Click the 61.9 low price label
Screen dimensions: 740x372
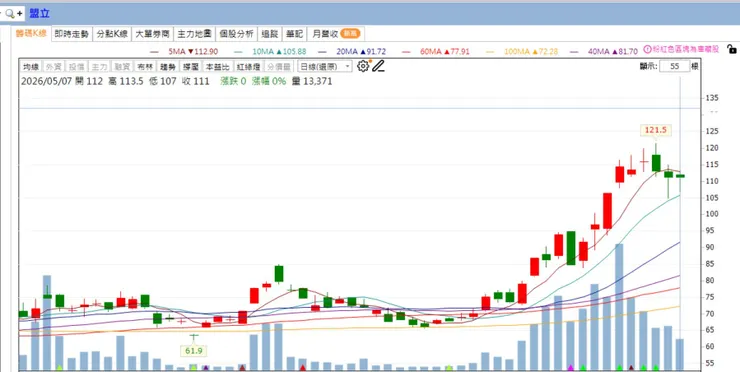click(x=193, y=351)
